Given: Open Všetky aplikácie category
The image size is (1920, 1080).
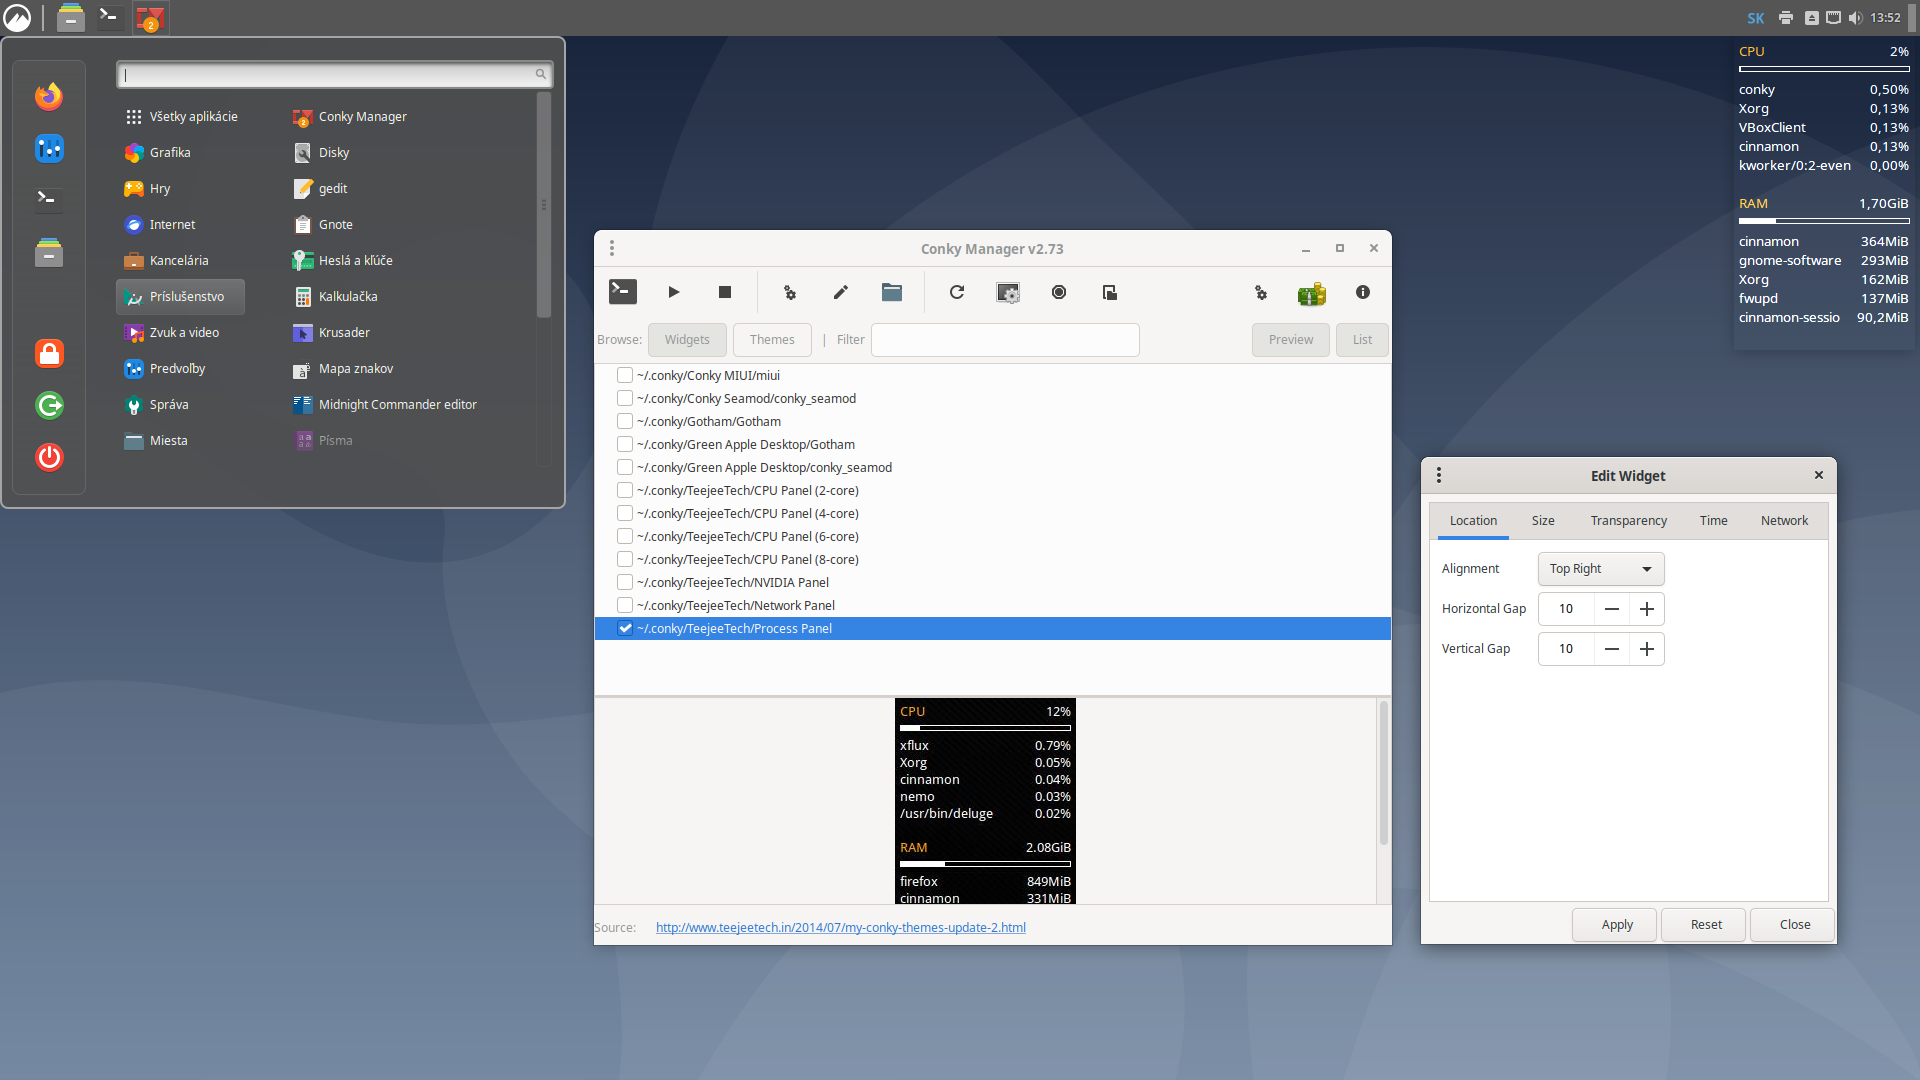Looking at the screenshot, I should click(181, 117).
